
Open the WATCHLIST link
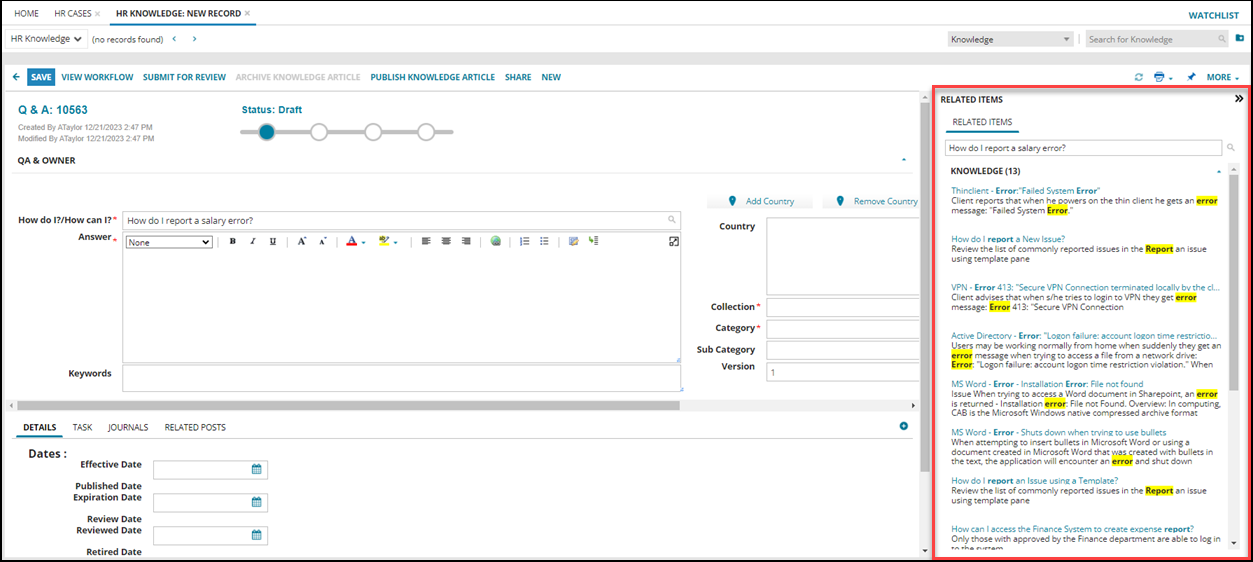tap(1213, 16)
